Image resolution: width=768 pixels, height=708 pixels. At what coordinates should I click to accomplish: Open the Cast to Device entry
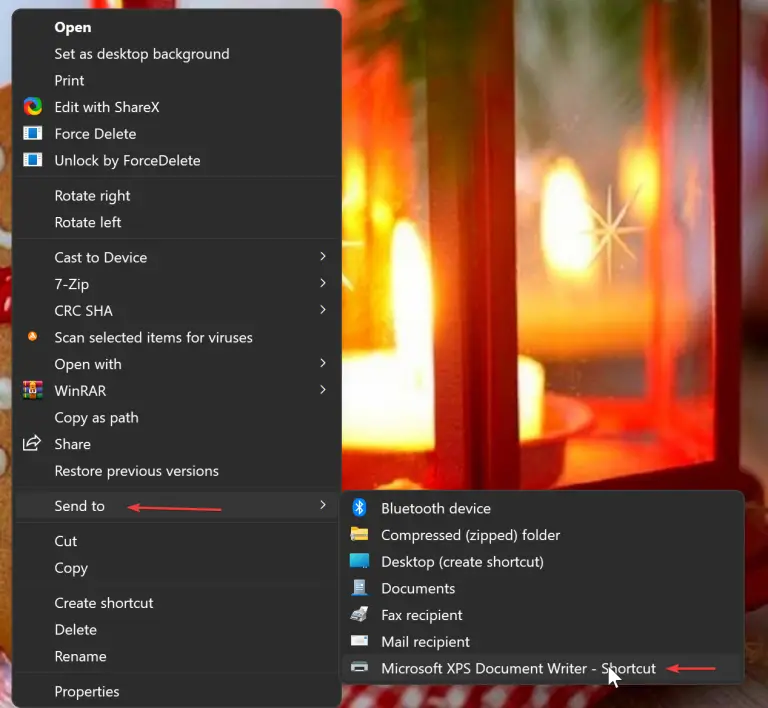(177, 258)
